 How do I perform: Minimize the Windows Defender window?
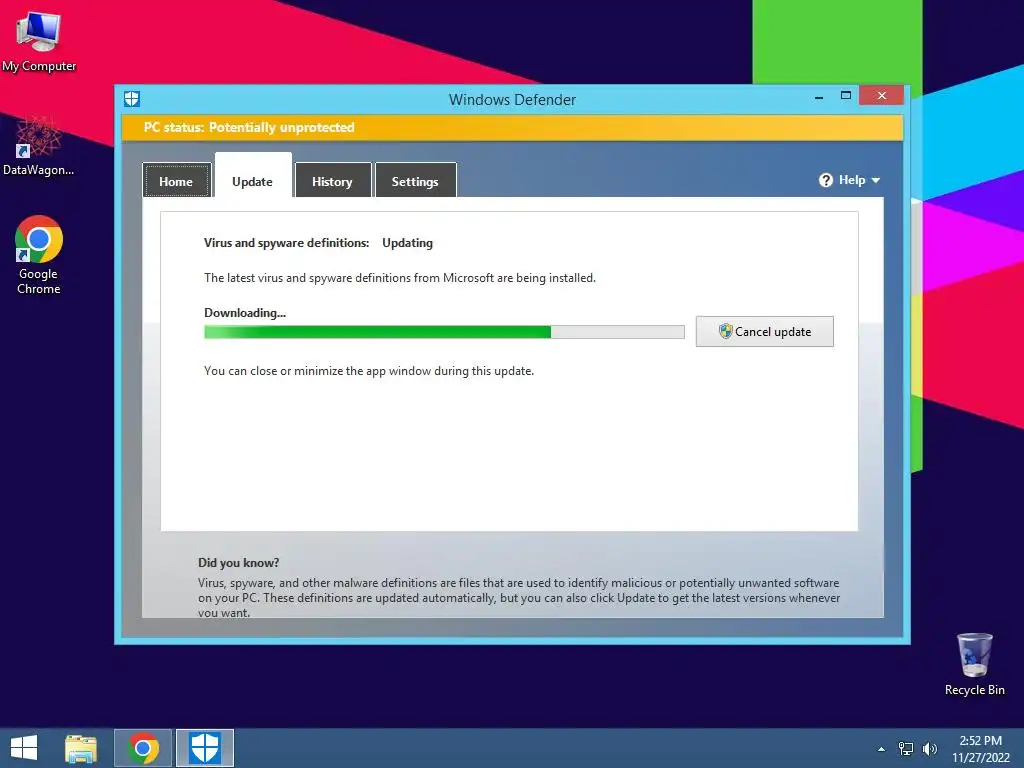coord(819,97)
